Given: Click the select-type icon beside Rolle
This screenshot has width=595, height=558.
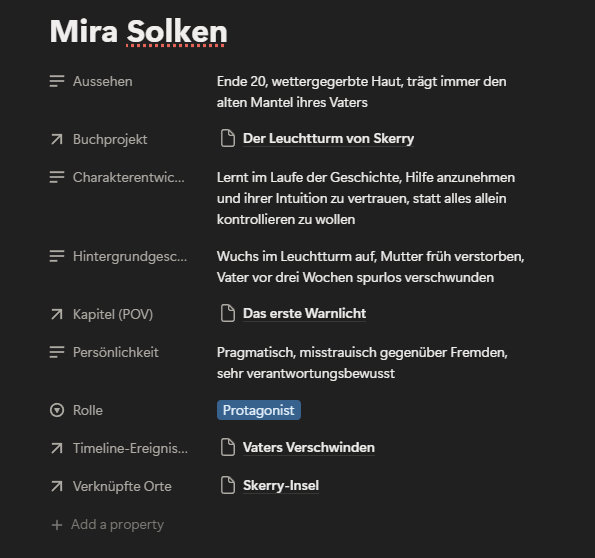Looking at the screenshot, I should (x=57, y=410).
